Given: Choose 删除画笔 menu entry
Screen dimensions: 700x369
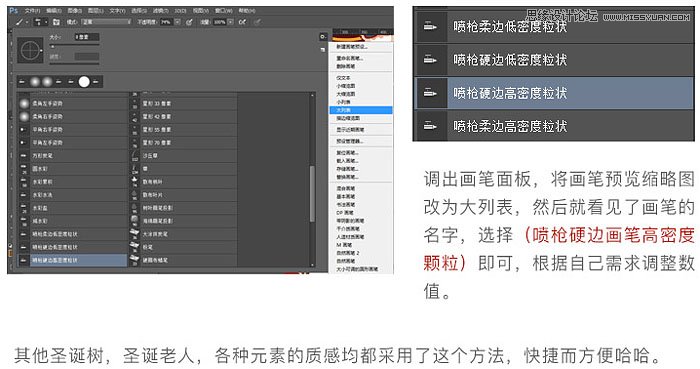Looking at the screenshot, I should [346, 66].
